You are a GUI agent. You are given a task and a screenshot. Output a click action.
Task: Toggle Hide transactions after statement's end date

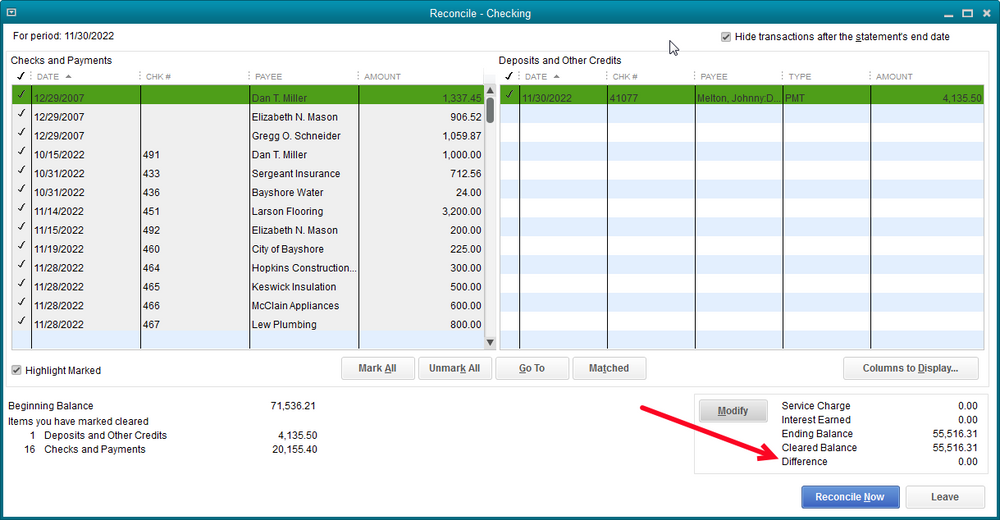[x=726, y=37]
